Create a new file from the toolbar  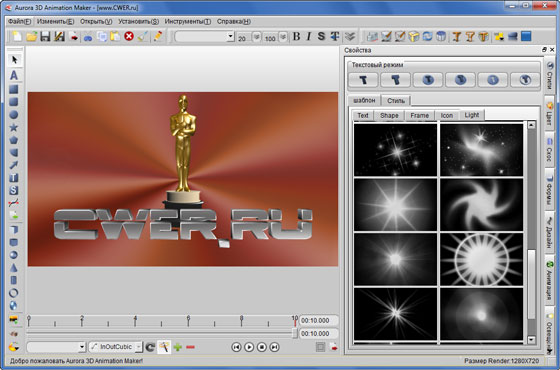(x=17, y=36)
